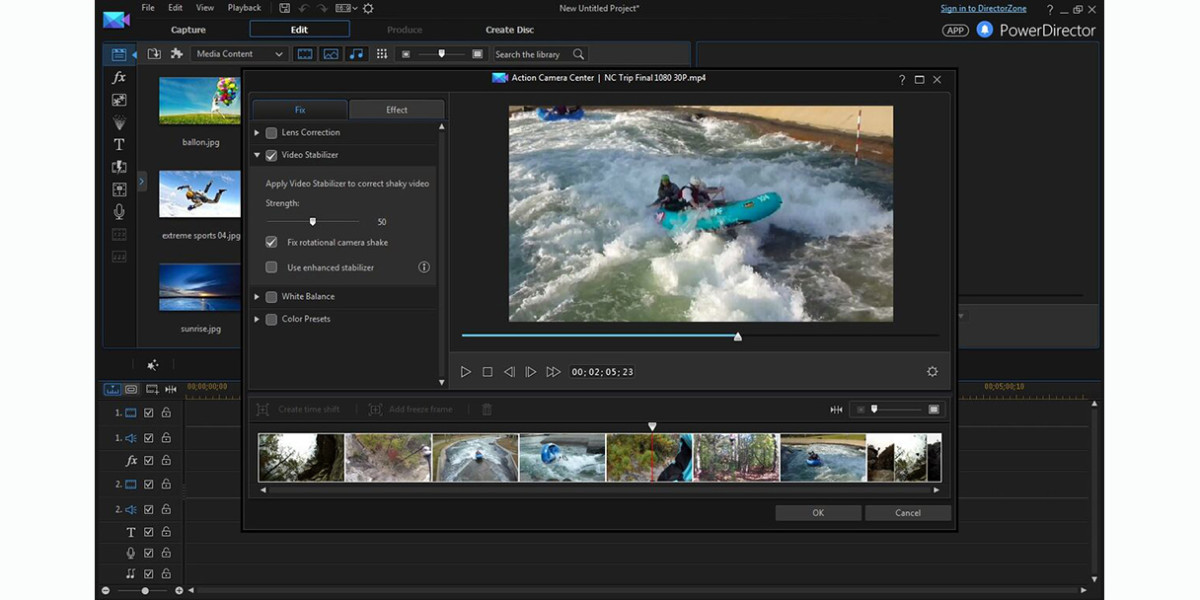The image size is (1200, 600).
Task: Toggle the White Balance checkbox
Action: click(271, 296)
